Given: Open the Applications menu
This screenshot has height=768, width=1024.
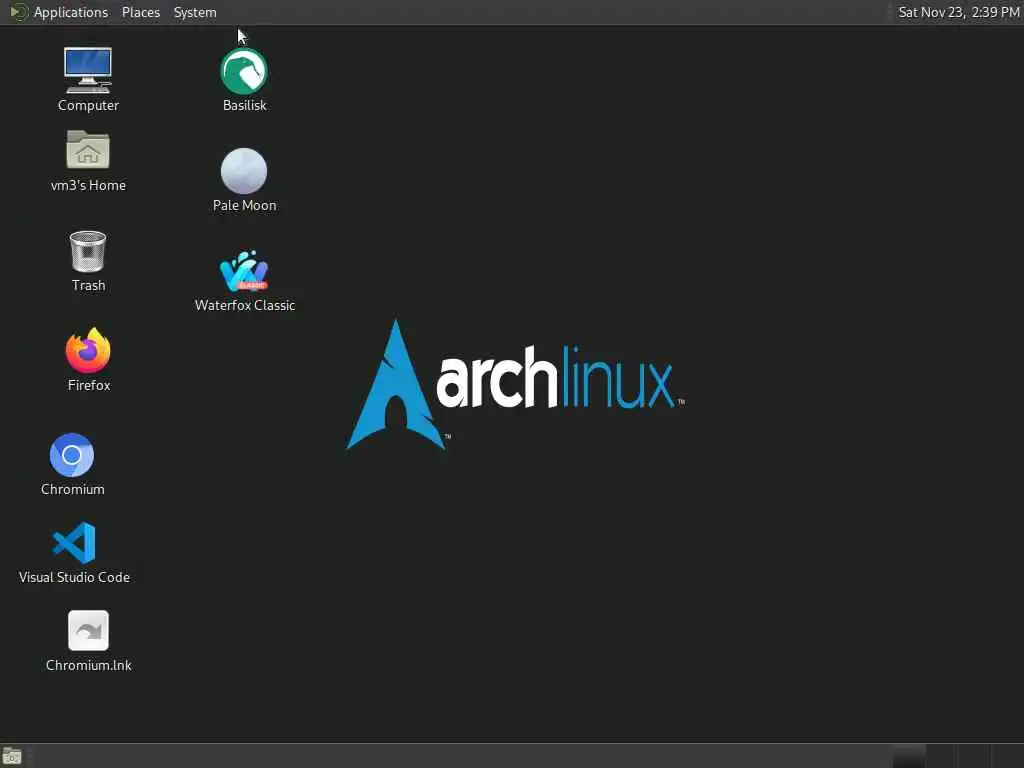Looking at the screenshot, I should [71, 12].
